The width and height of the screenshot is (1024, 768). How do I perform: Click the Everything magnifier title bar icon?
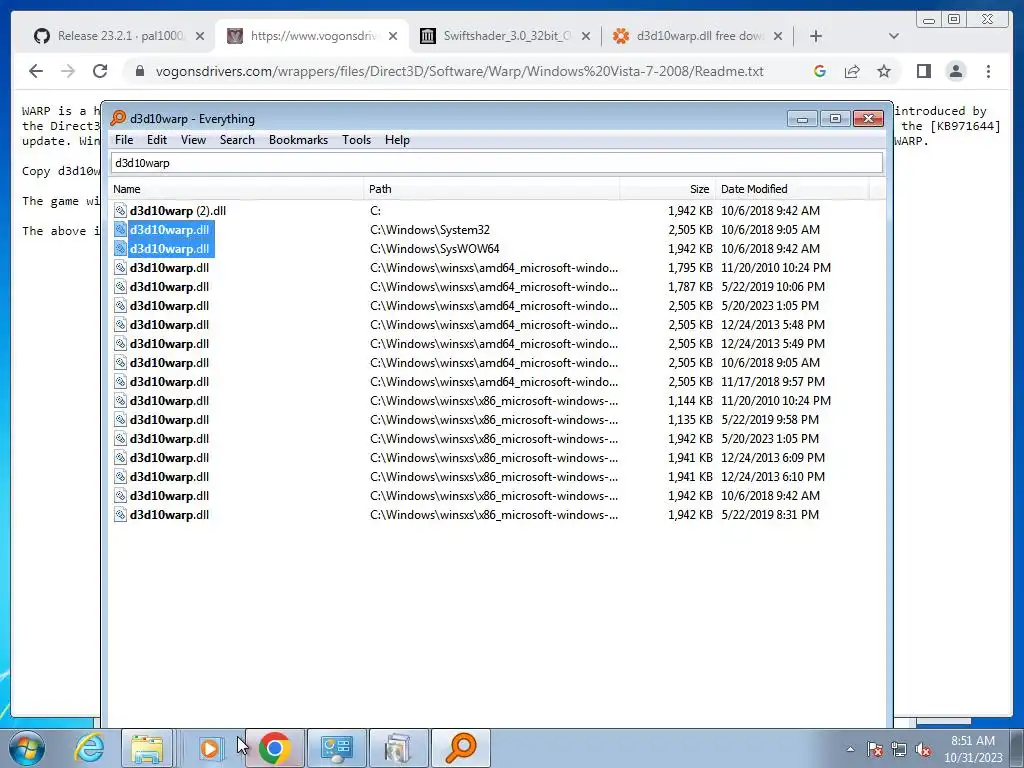(118, 118)
